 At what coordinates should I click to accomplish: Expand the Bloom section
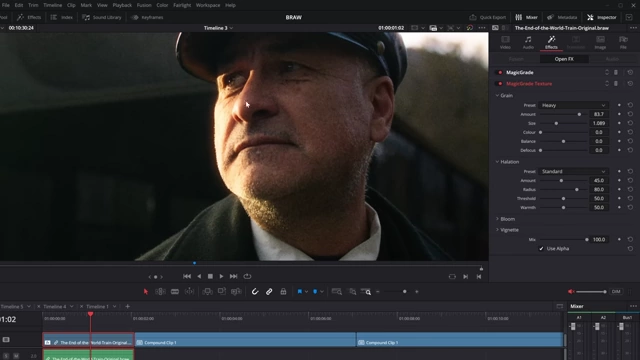498,219
